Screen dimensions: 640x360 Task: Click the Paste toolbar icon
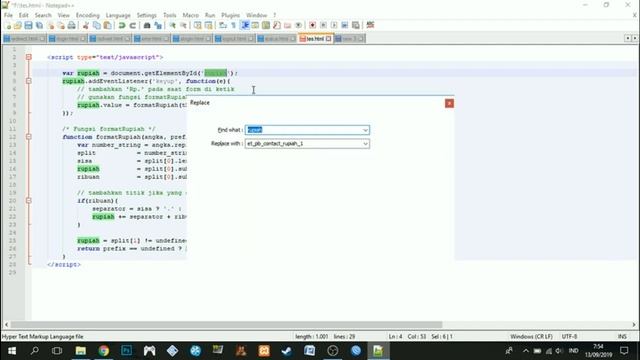pos(107,25)
